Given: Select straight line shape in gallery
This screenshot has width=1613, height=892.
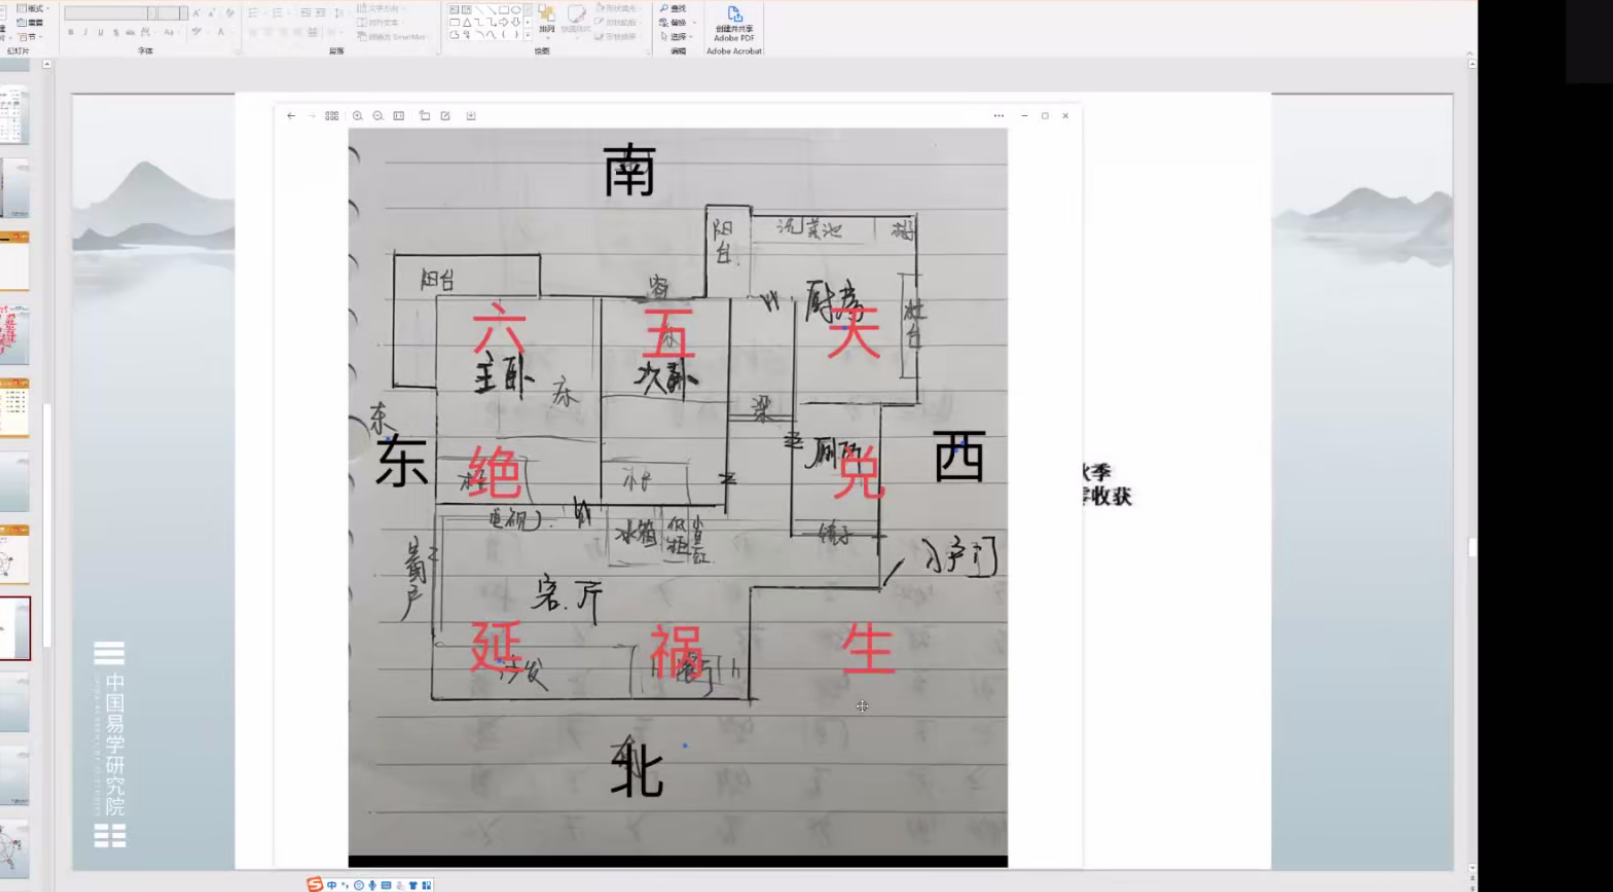Looking at the screenshot, I should (479, 9).
